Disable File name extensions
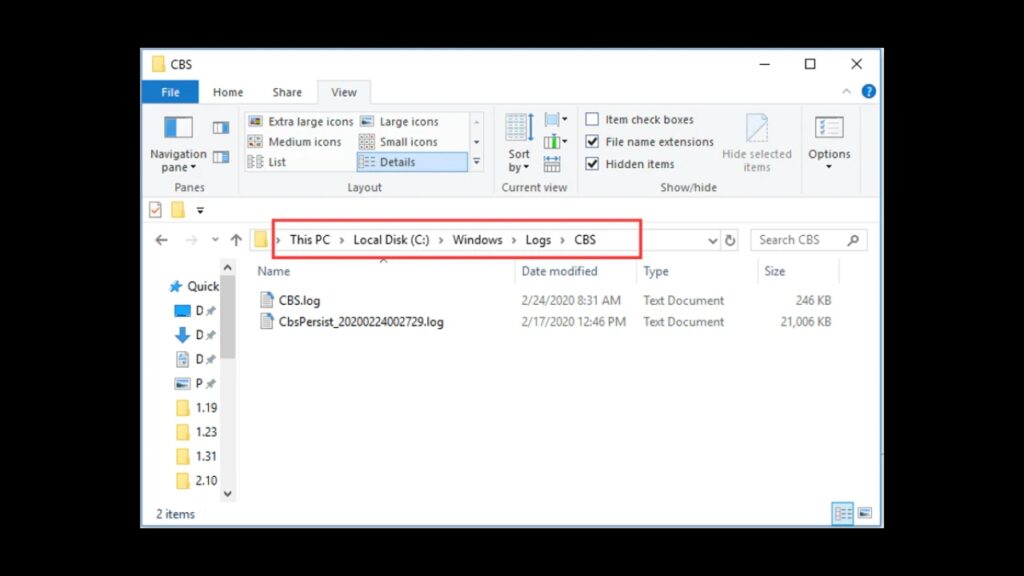The image size is (1024, 576). pos(593,141)
